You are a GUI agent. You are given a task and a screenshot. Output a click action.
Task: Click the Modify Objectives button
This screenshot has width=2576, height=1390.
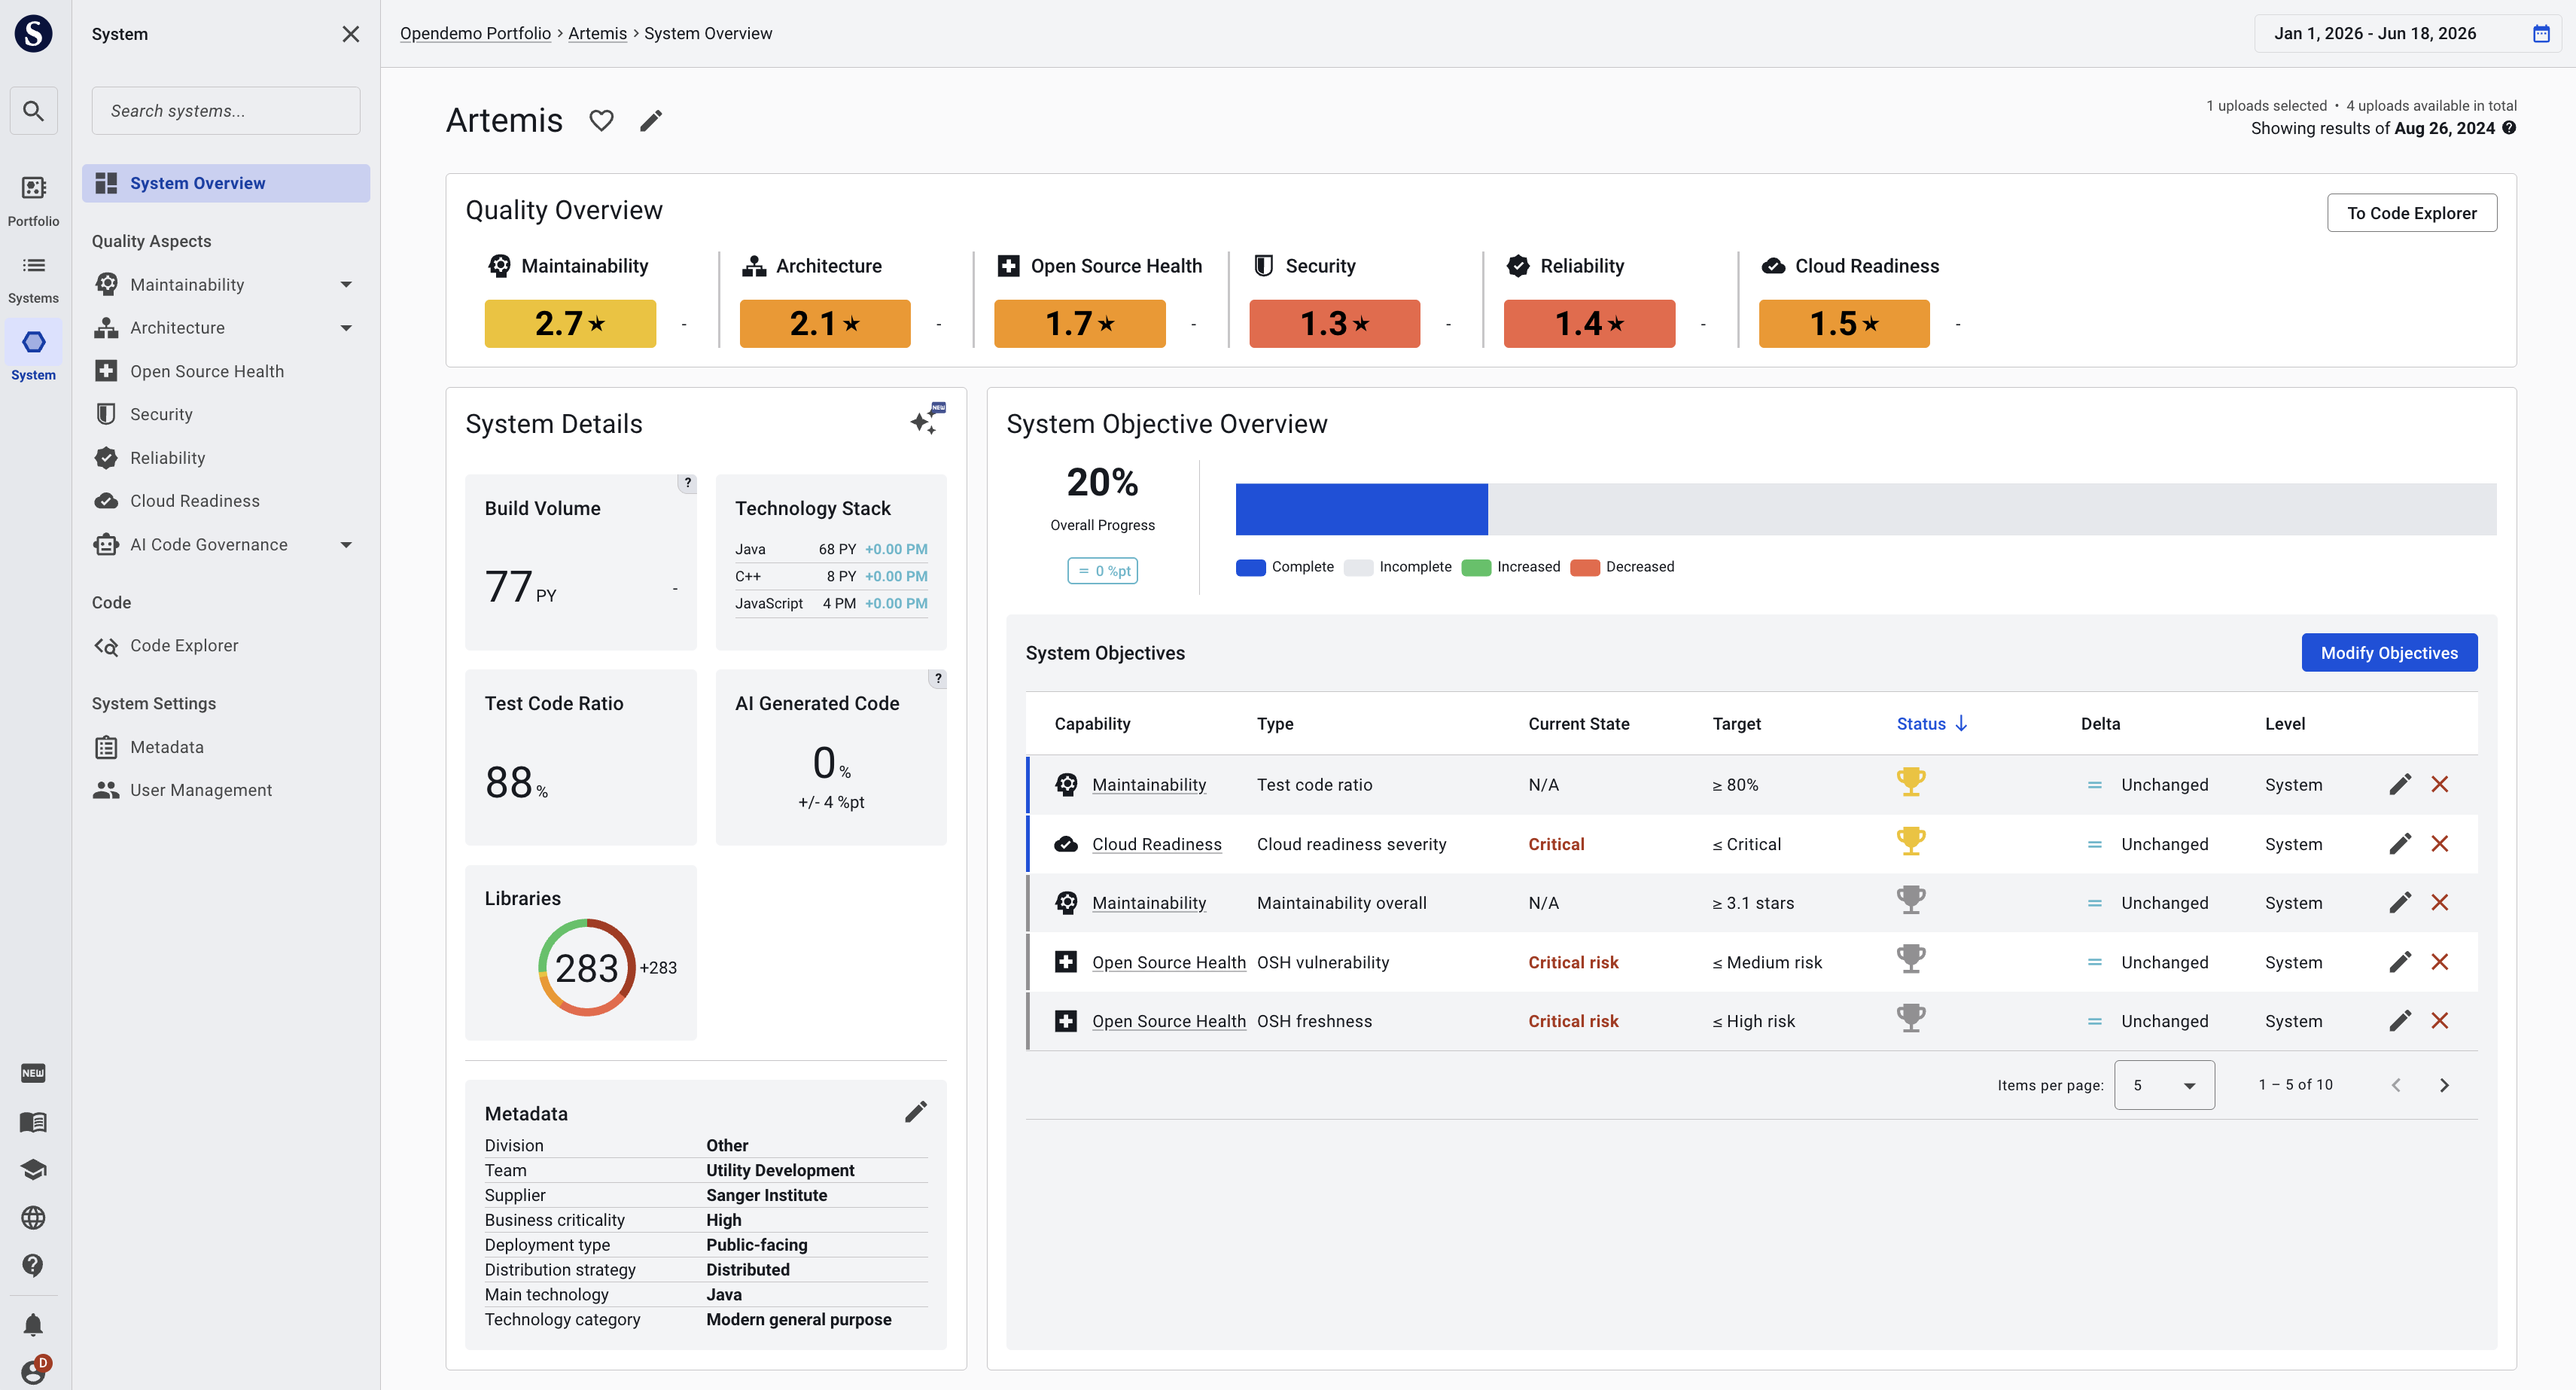point(2389,653)
